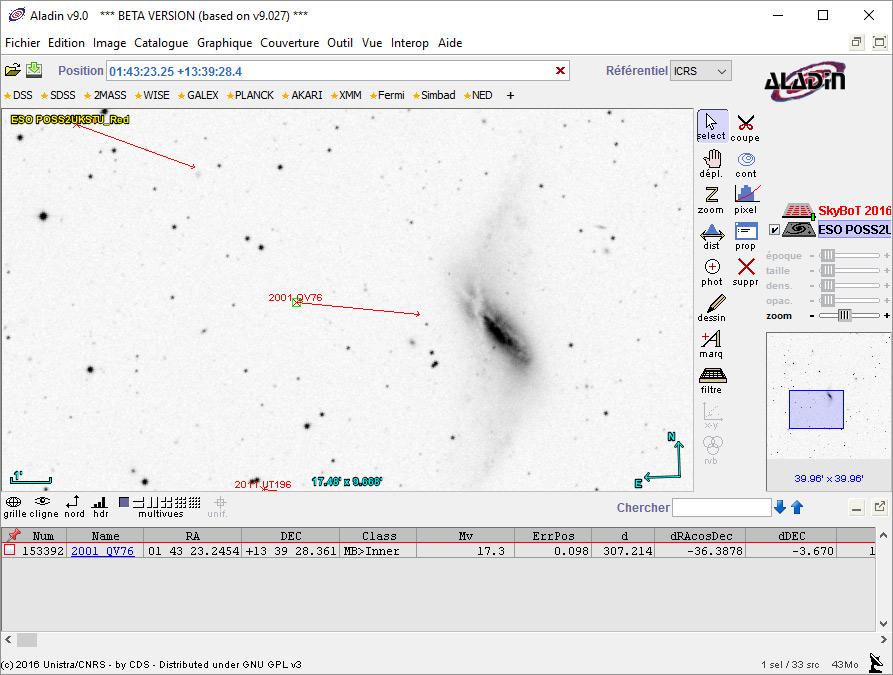Click the SDSS bookmark
Image resolution: width=893 pixels, height=675 pixels.
click(58, 95)
